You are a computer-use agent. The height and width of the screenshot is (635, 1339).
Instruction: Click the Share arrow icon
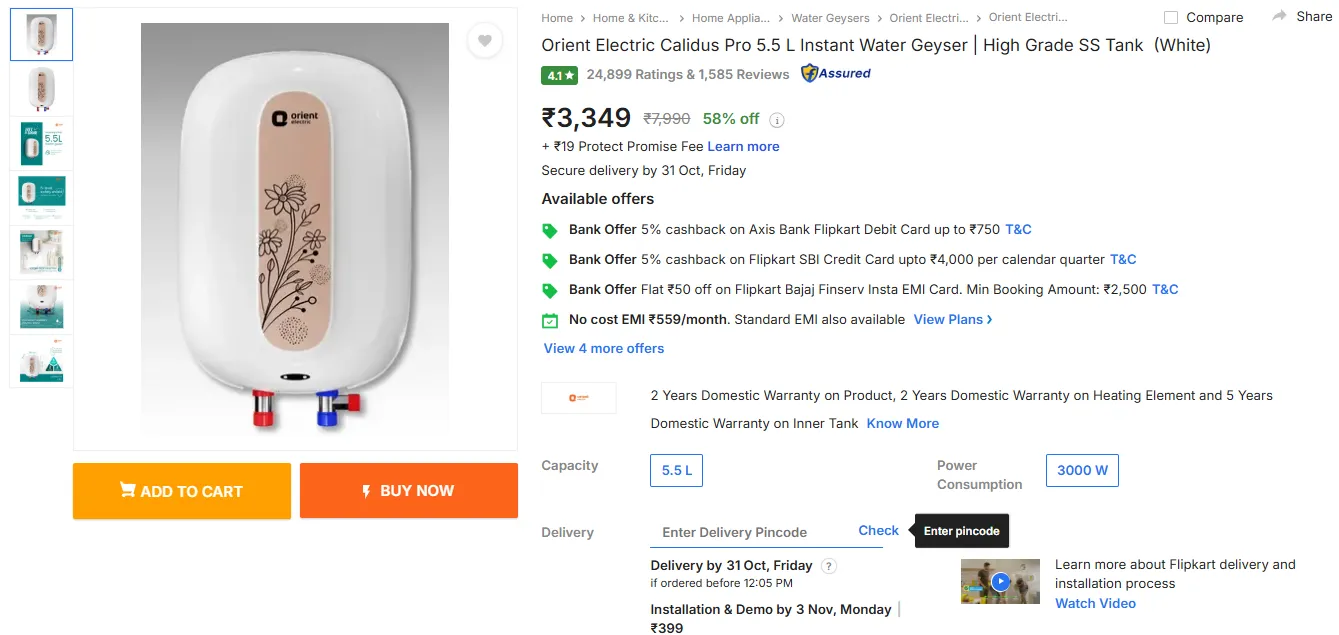point(1279,16)
